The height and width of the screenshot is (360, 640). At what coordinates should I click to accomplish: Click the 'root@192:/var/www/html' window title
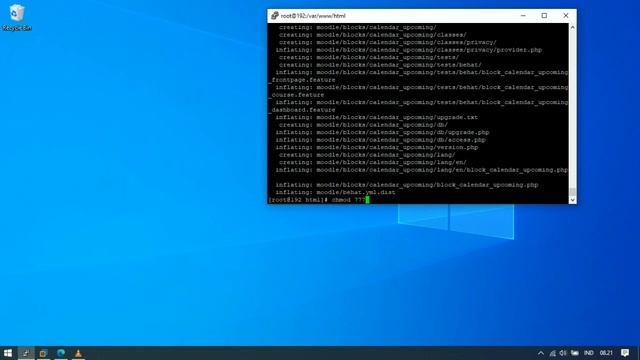(x=313, y=16)
